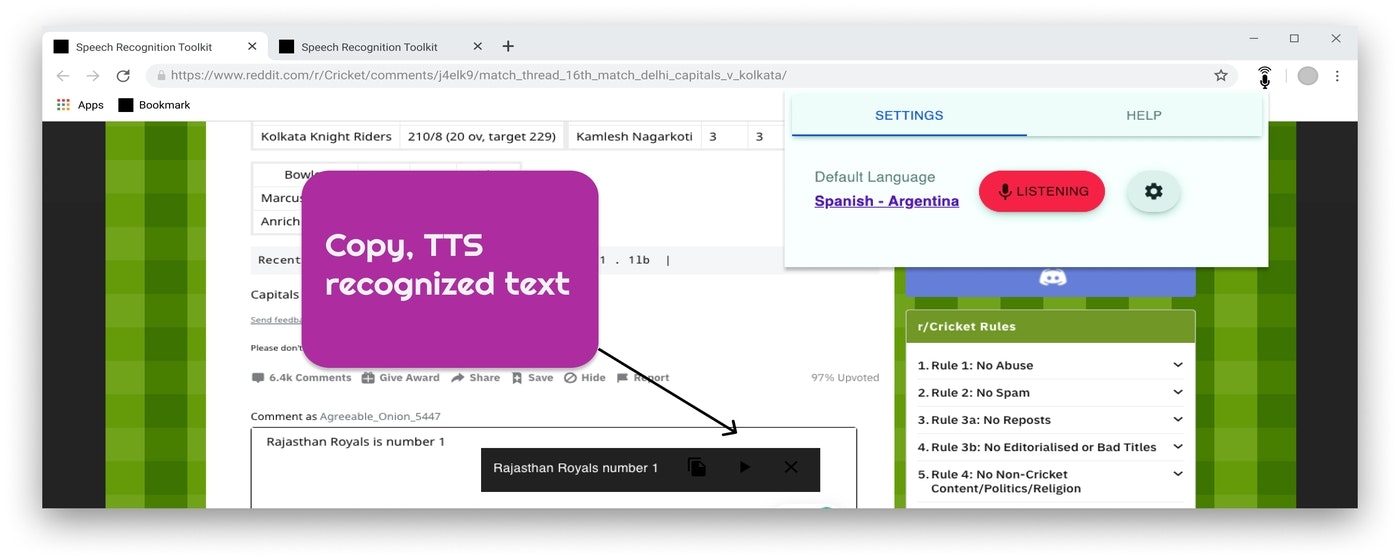Click the microphone extension icon in toolbar
Screen dimensions: 1400x560
[1264, 76]
